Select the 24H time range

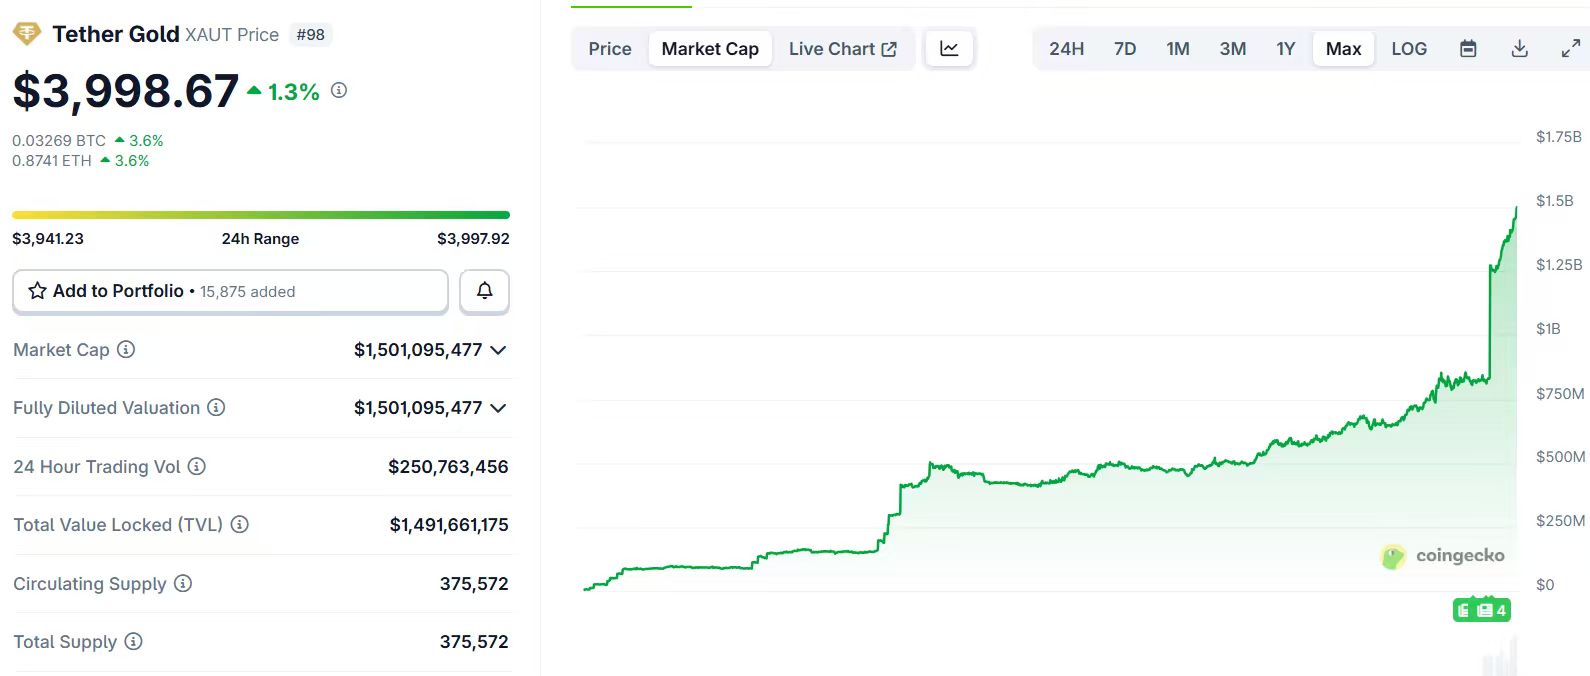[x=1066, y=49]
